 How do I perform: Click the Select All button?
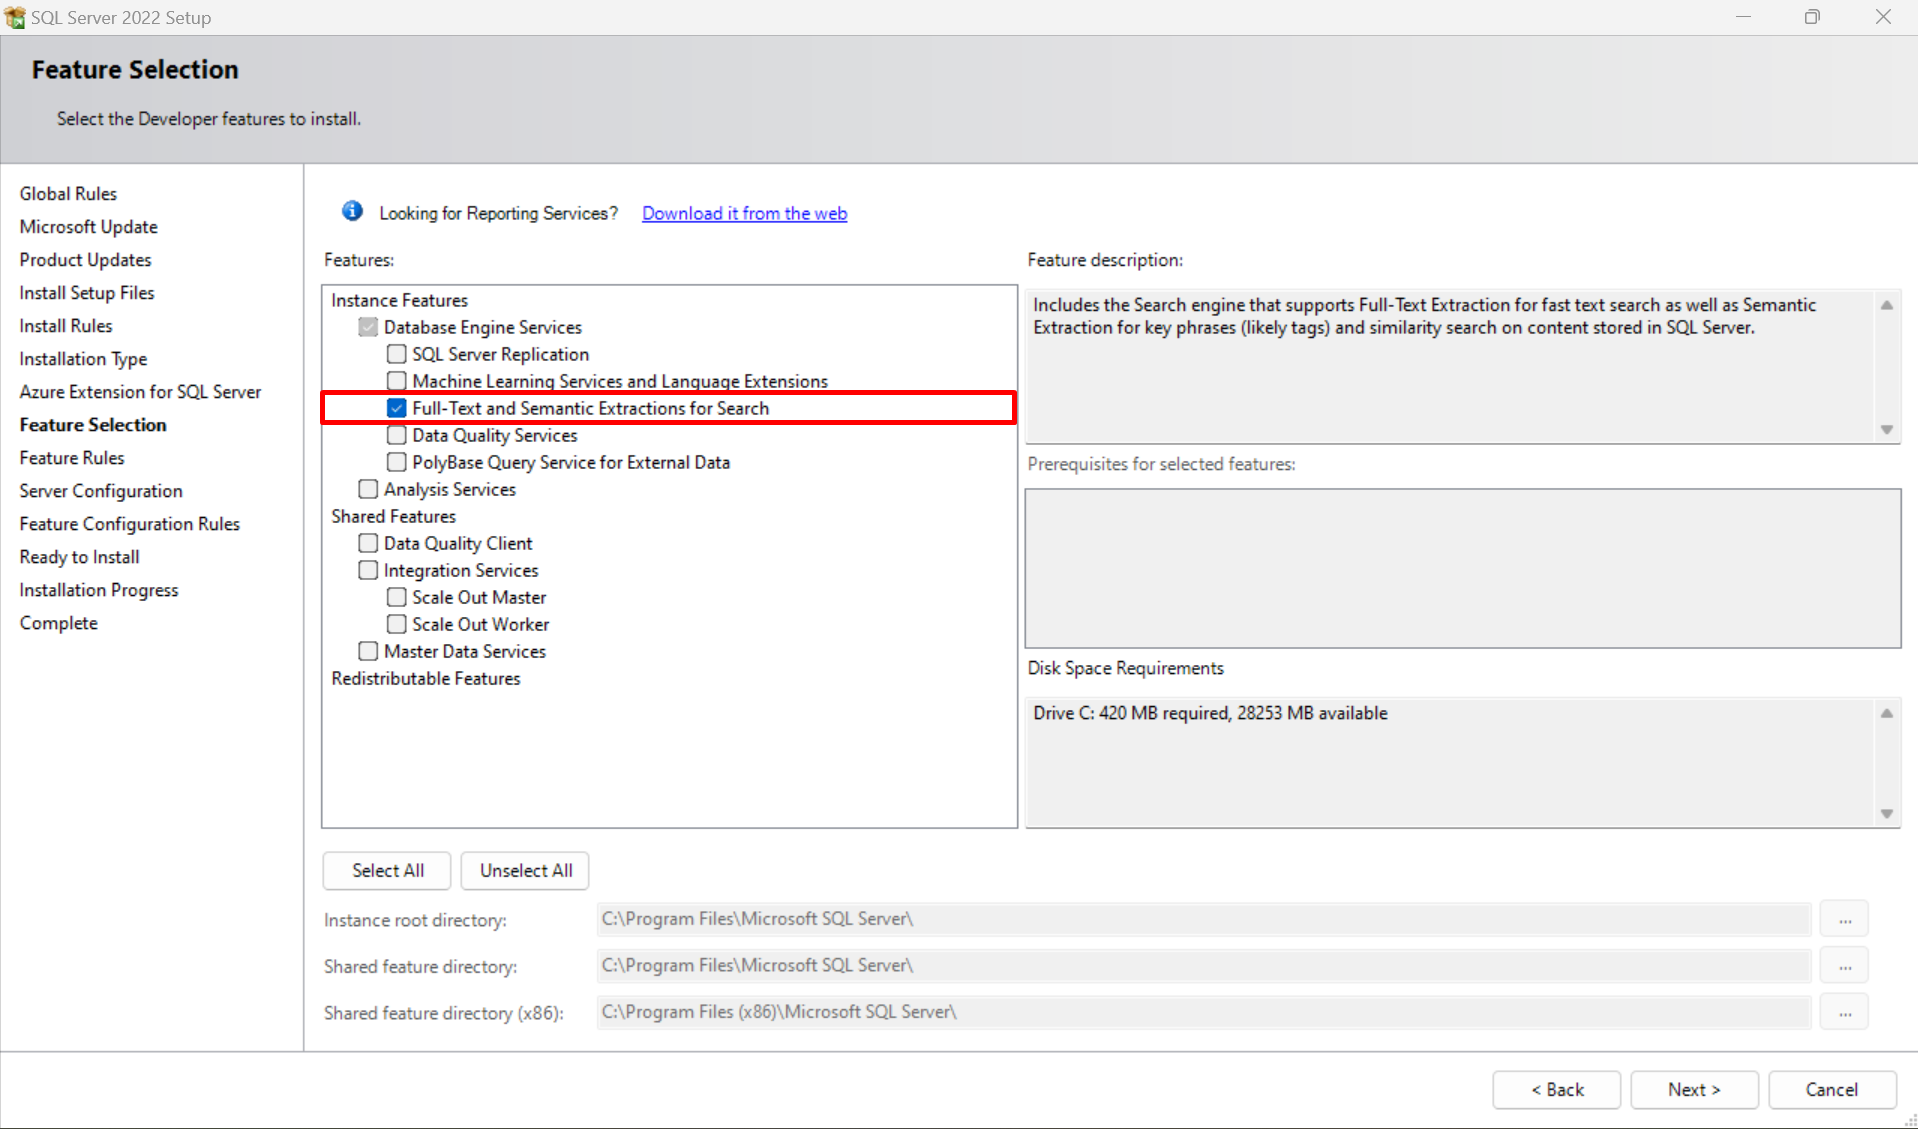(386, 870)
